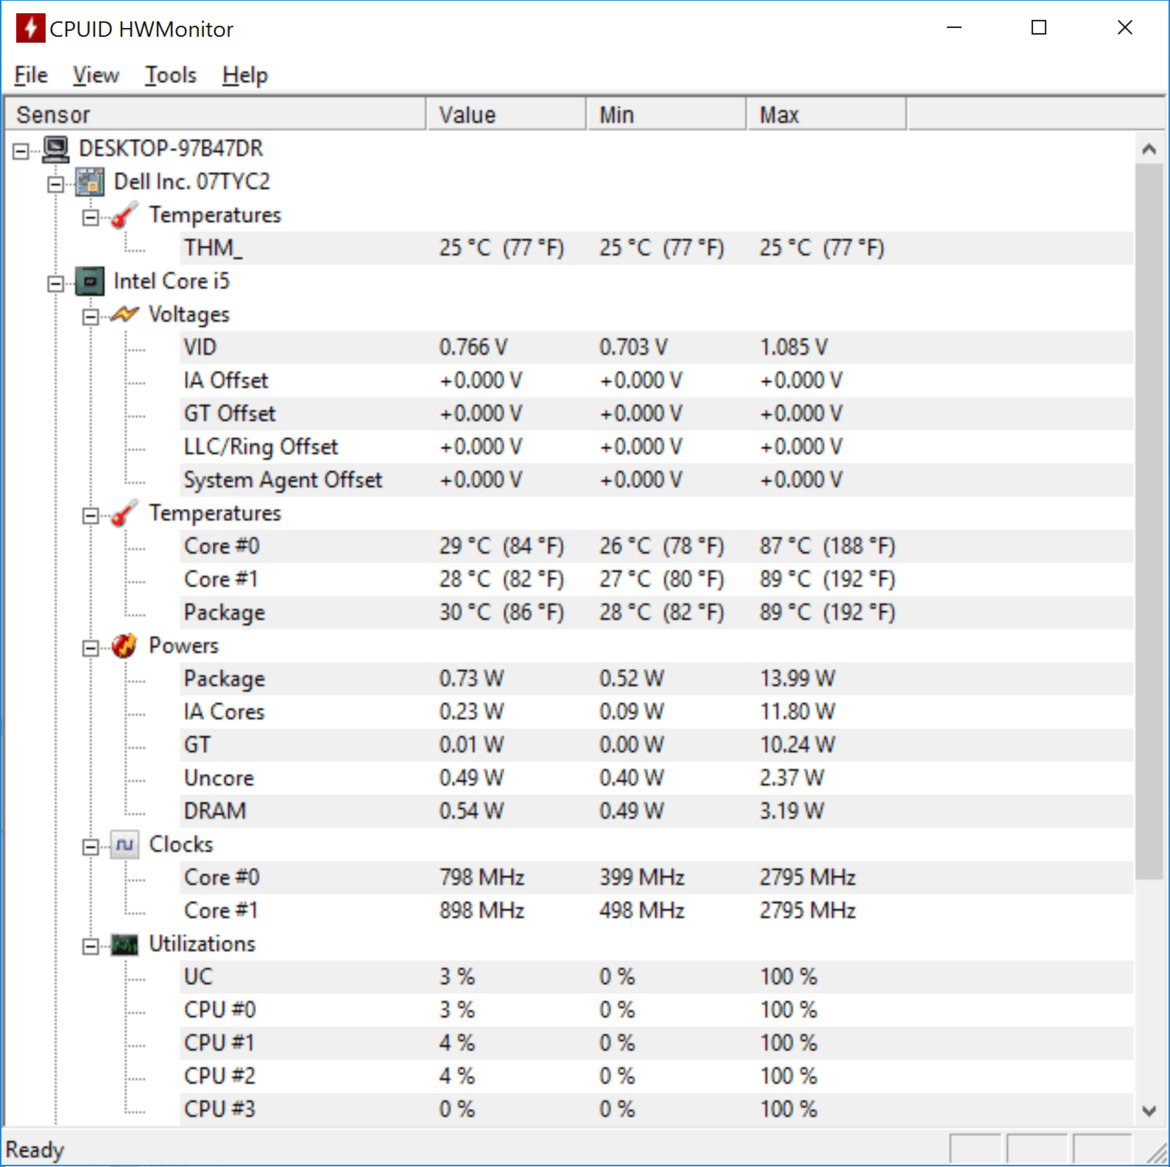Image resolution: width=1170 pixels, height=1167 pixels.
Task: Select the Core #1 clock row
Action: 657,910
